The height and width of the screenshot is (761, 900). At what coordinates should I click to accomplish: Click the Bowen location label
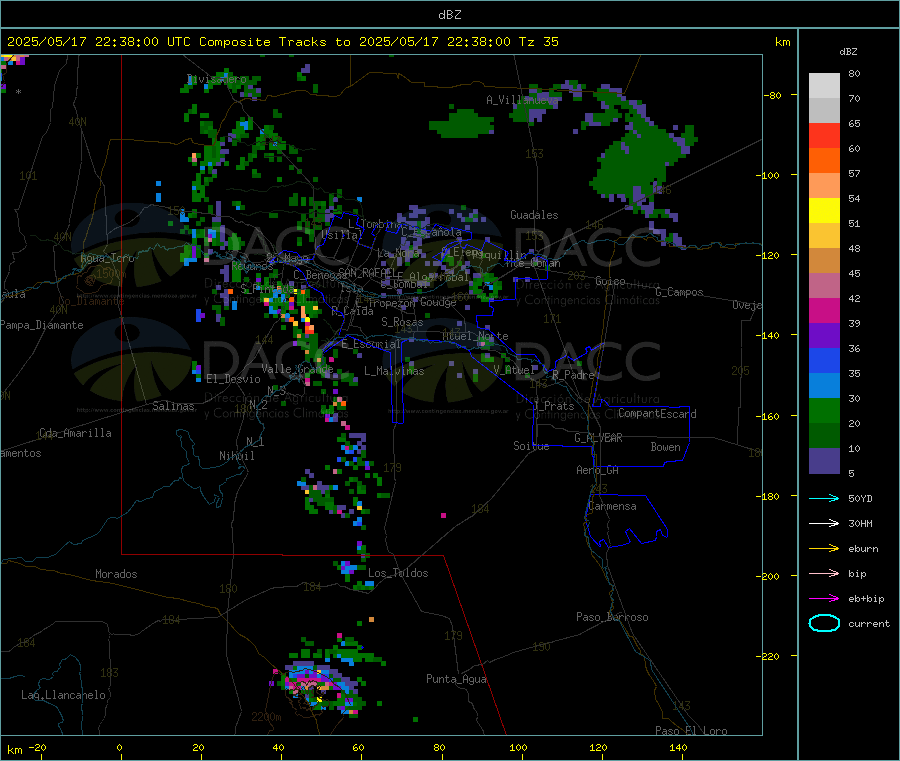coord(665,447)
